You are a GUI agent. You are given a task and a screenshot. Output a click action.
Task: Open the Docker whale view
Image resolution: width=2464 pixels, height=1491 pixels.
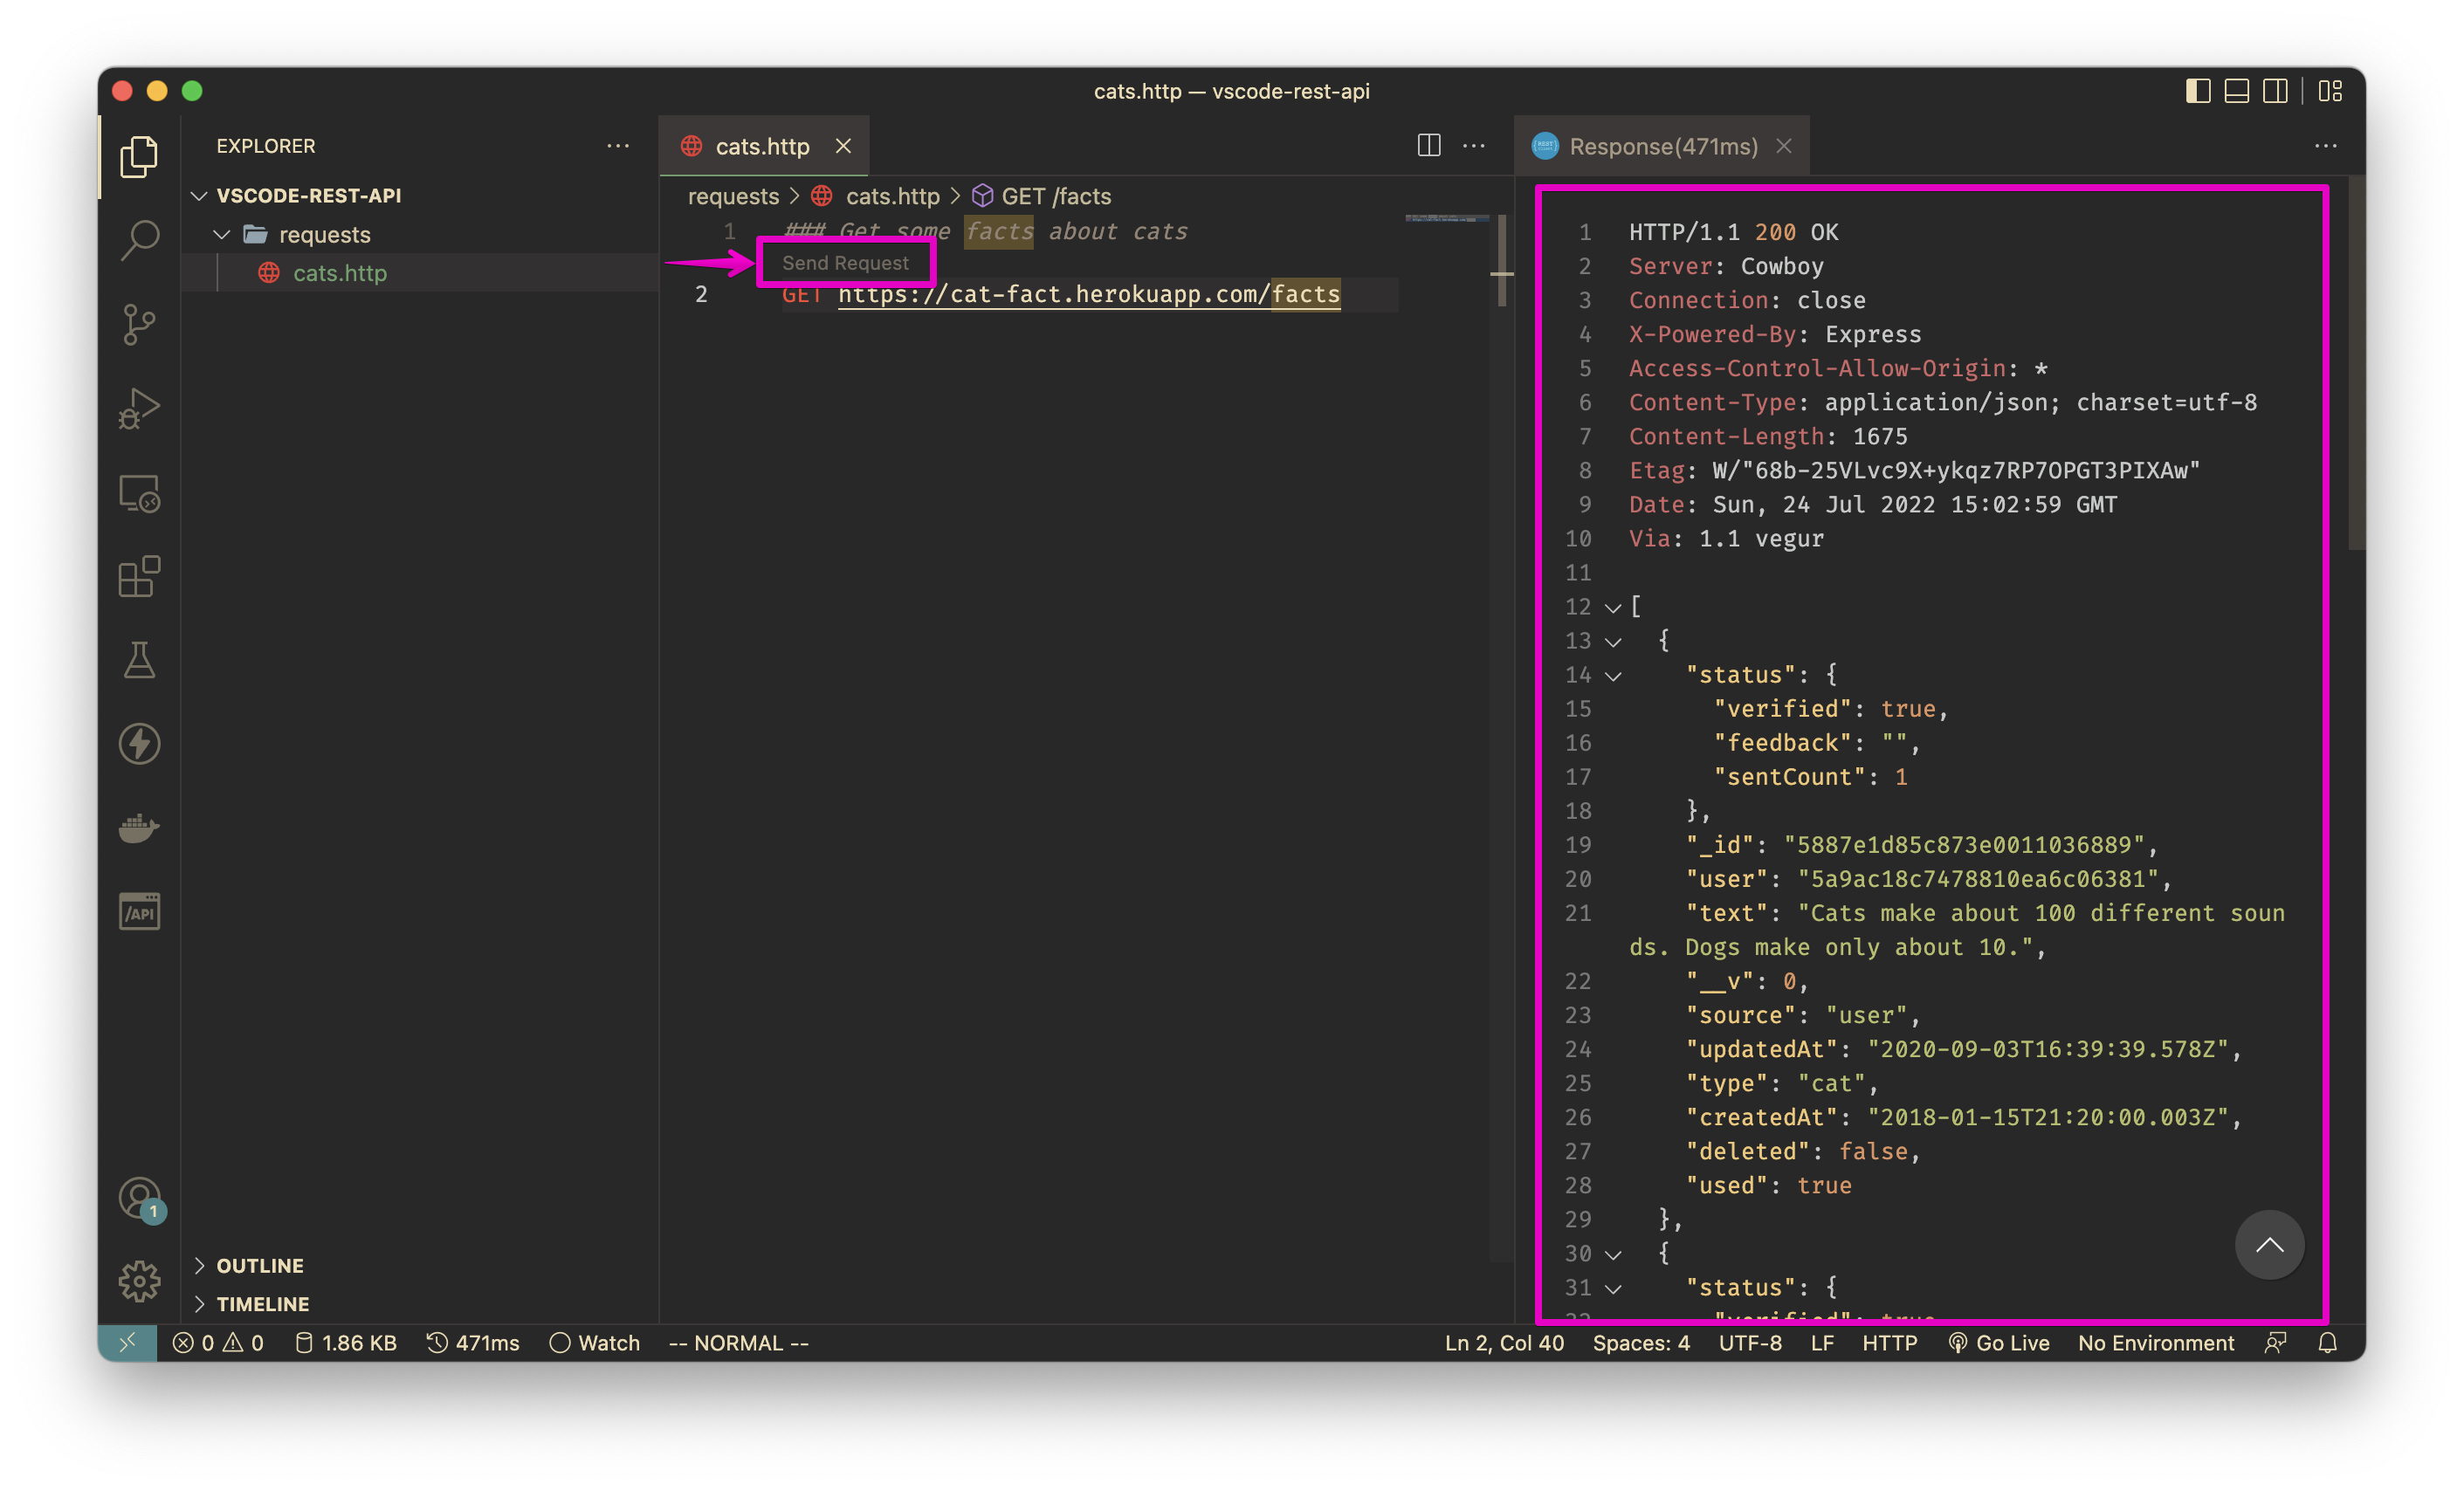139,828
